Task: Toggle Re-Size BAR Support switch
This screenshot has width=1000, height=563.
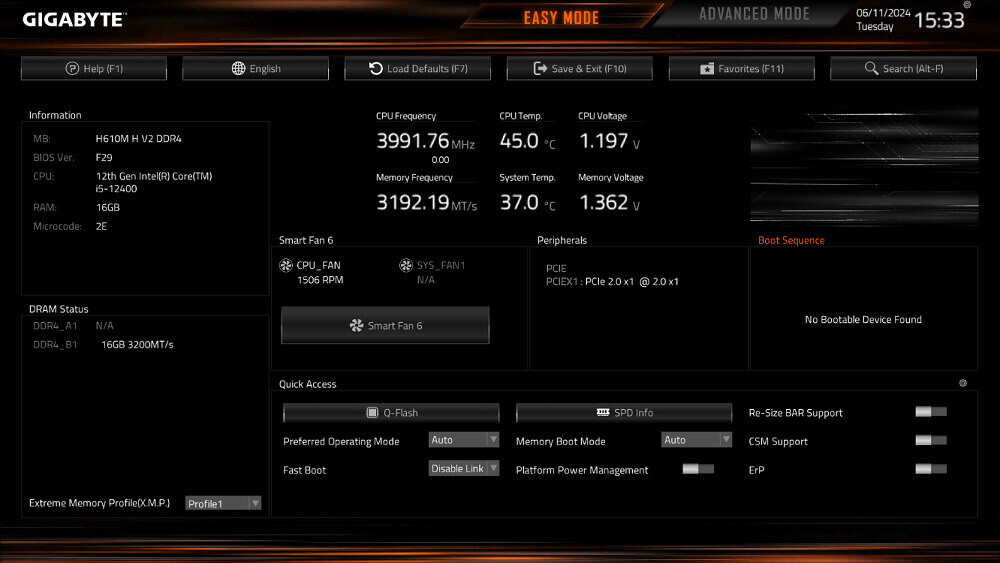Action: (x=930, y=412)
